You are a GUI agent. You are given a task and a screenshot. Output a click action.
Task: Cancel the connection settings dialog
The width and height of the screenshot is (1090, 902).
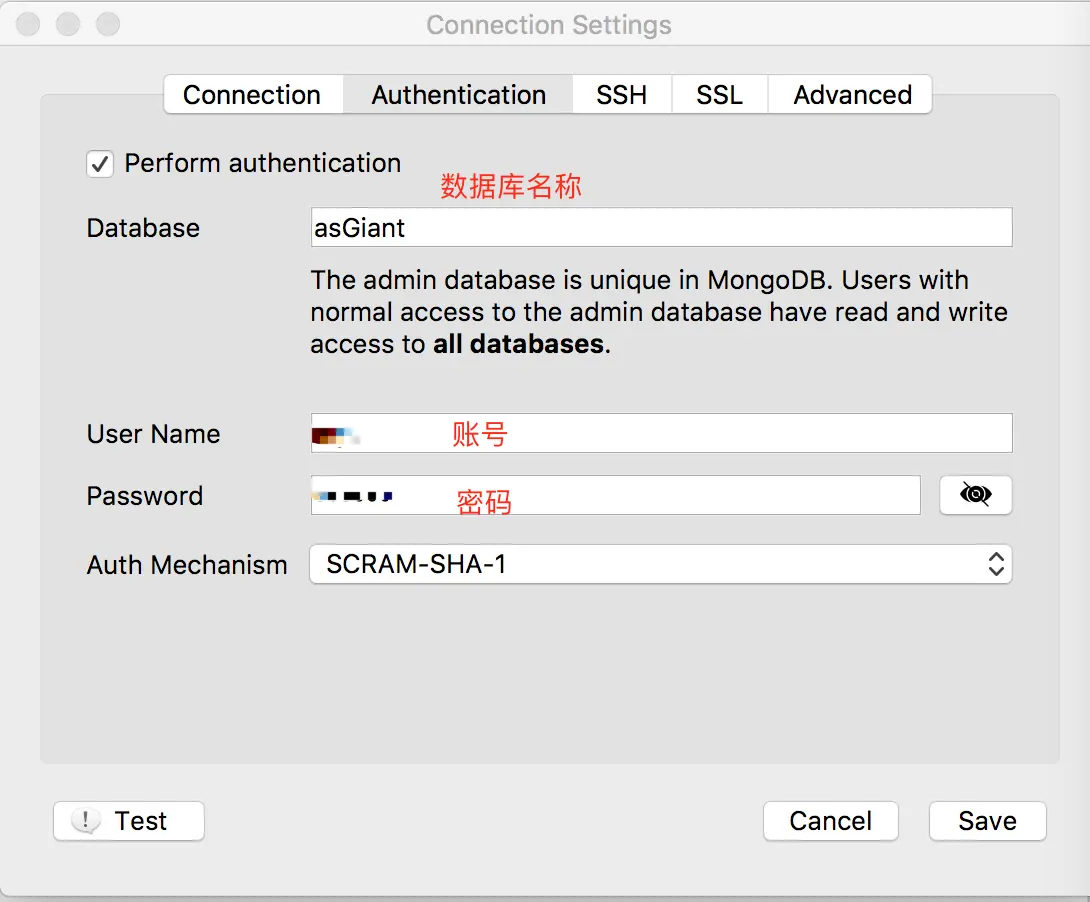(831, 821)
